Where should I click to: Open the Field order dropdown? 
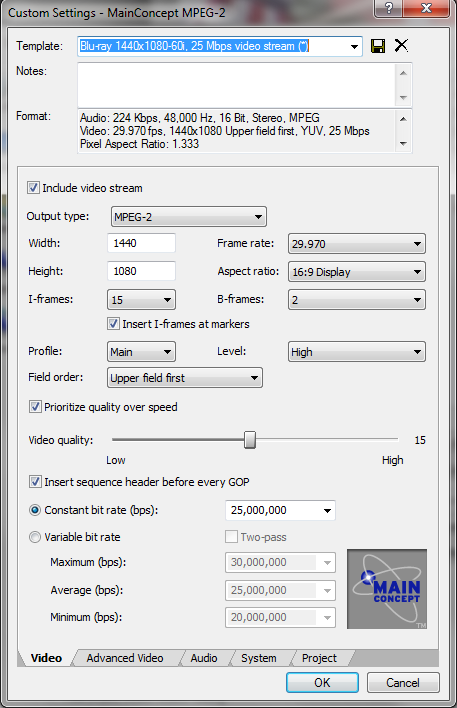(185, 378)
